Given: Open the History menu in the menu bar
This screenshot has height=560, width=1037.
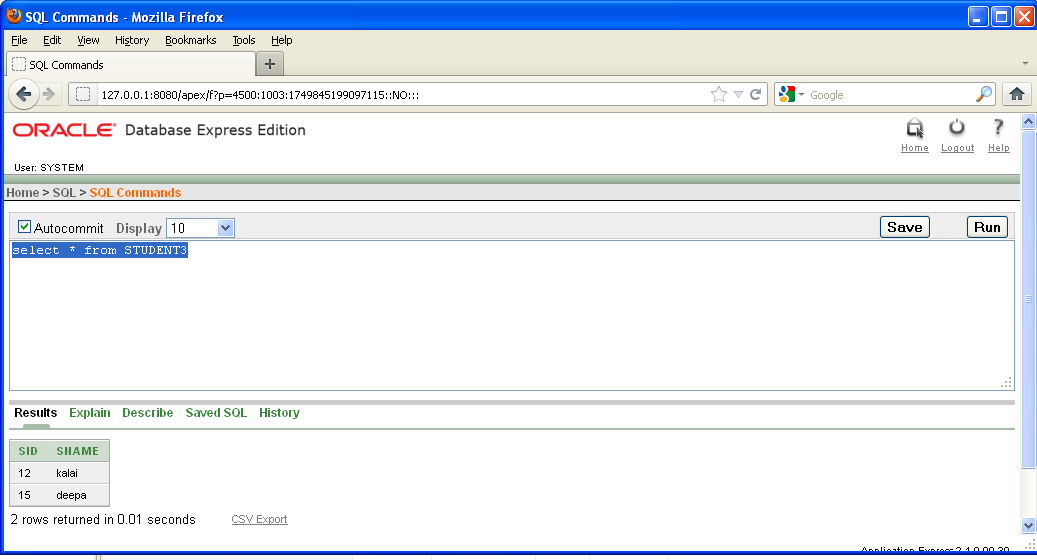Looking at the screenshot, I should (132, 40).
